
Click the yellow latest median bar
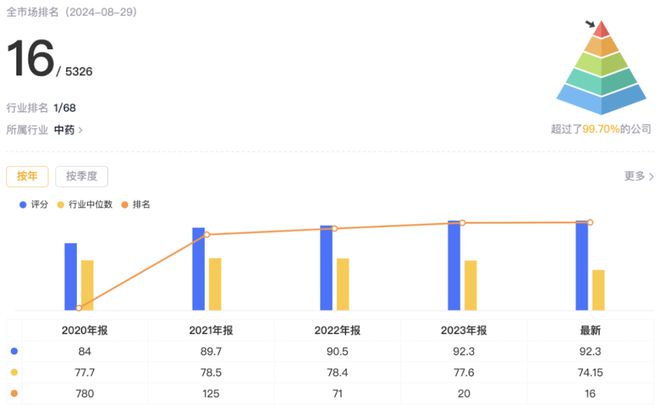coord(599,290)
